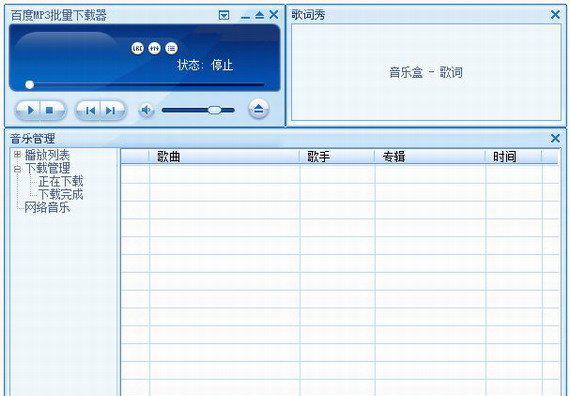Stop playback with the stop button

pyautogui.click(x=50, y=110)
